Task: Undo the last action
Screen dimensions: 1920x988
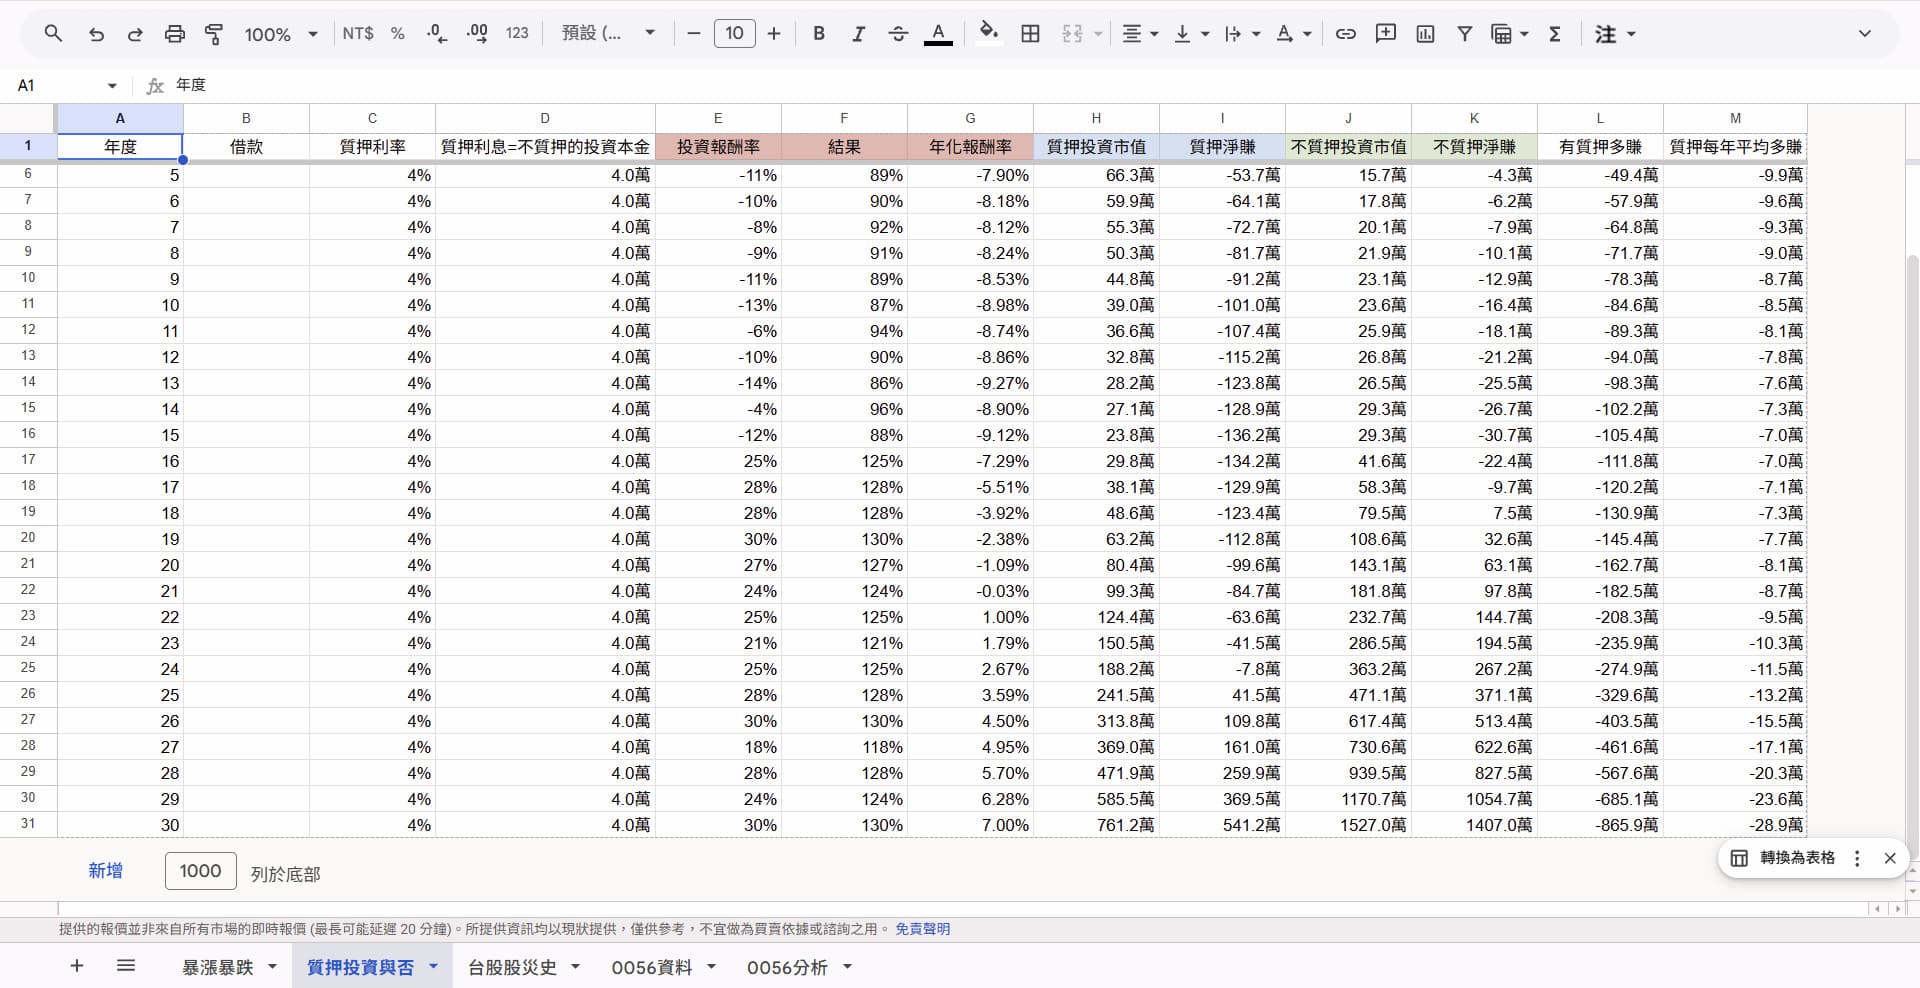Action: (x=96, y=34)
